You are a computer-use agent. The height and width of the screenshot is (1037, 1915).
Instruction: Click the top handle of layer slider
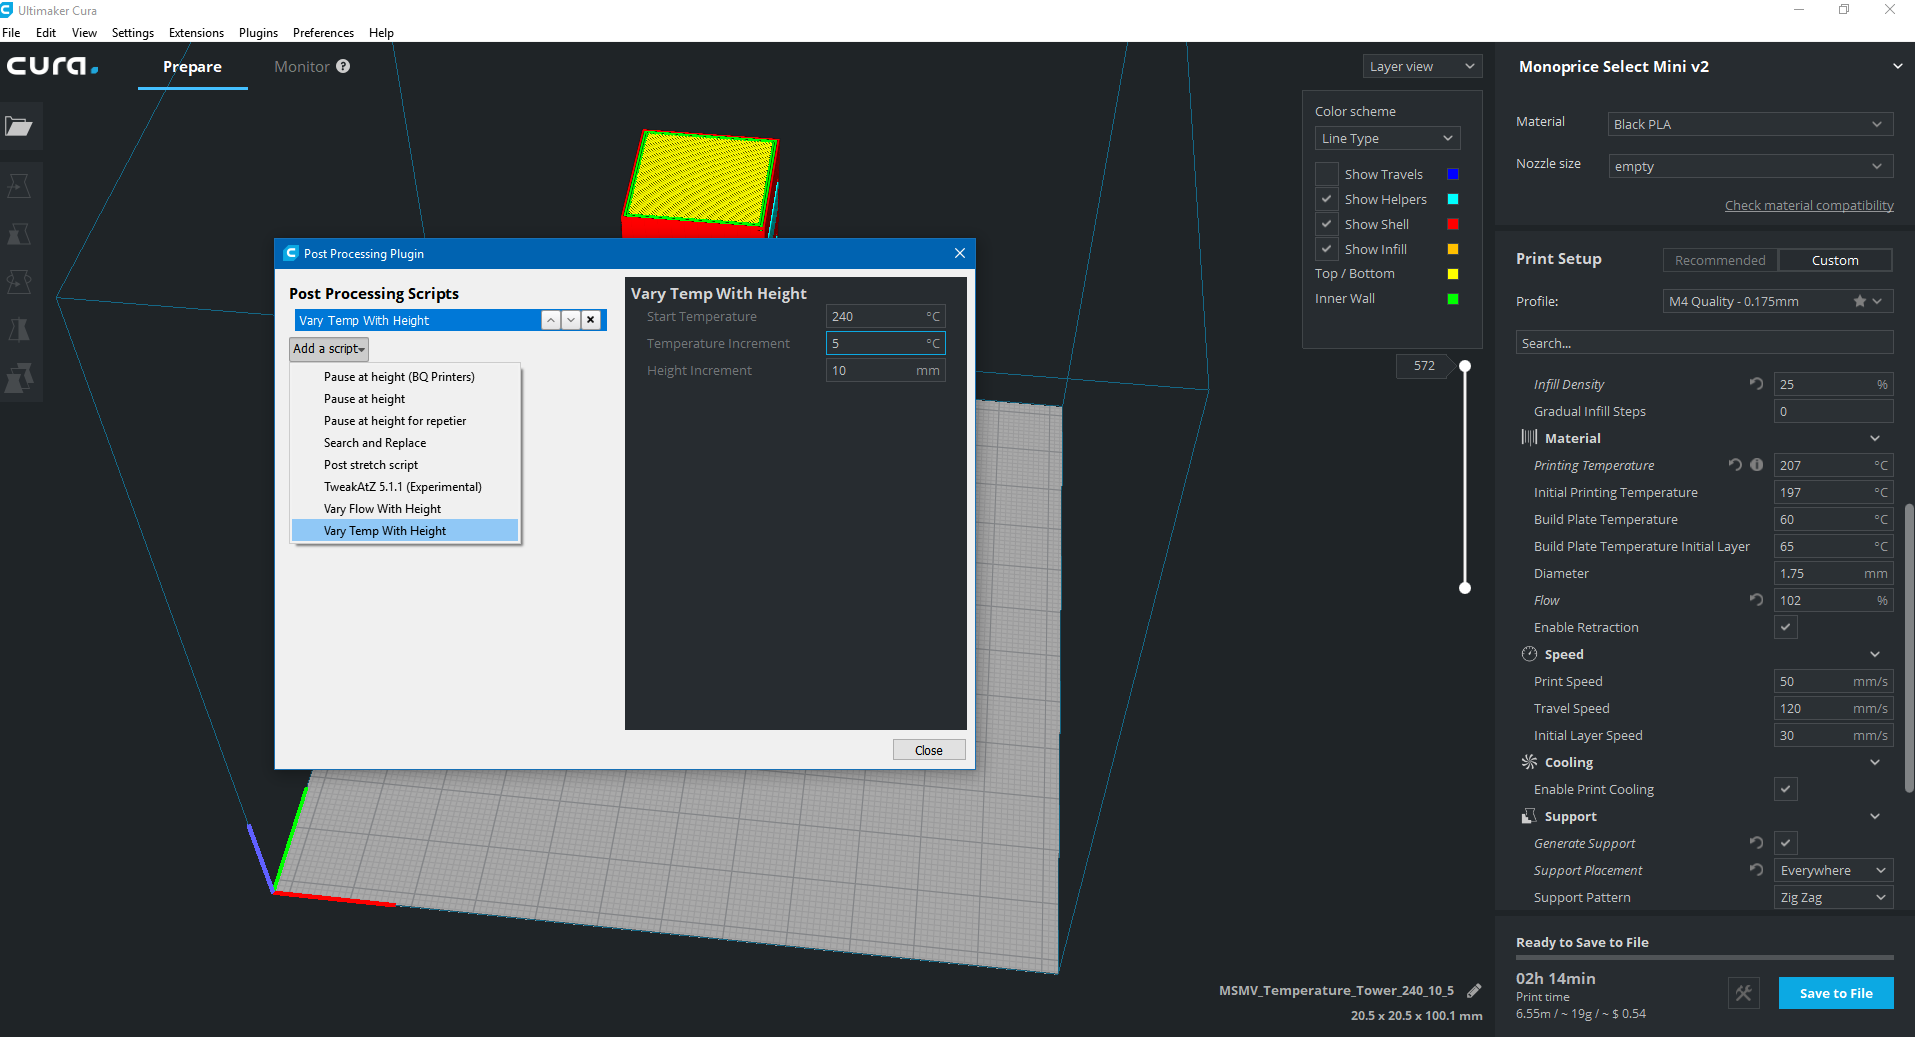[x=1465, y=366]
